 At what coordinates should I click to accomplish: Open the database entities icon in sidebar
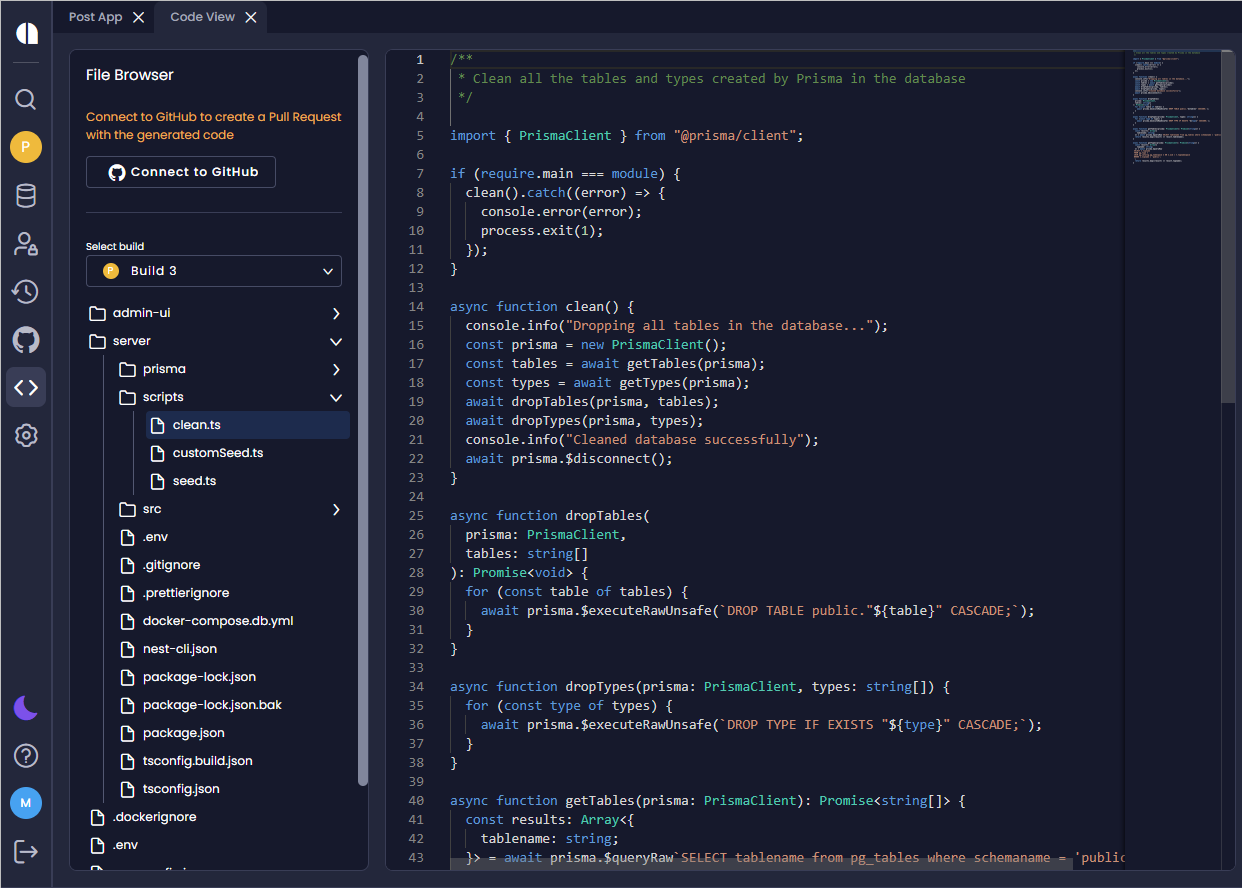point(26,196)
